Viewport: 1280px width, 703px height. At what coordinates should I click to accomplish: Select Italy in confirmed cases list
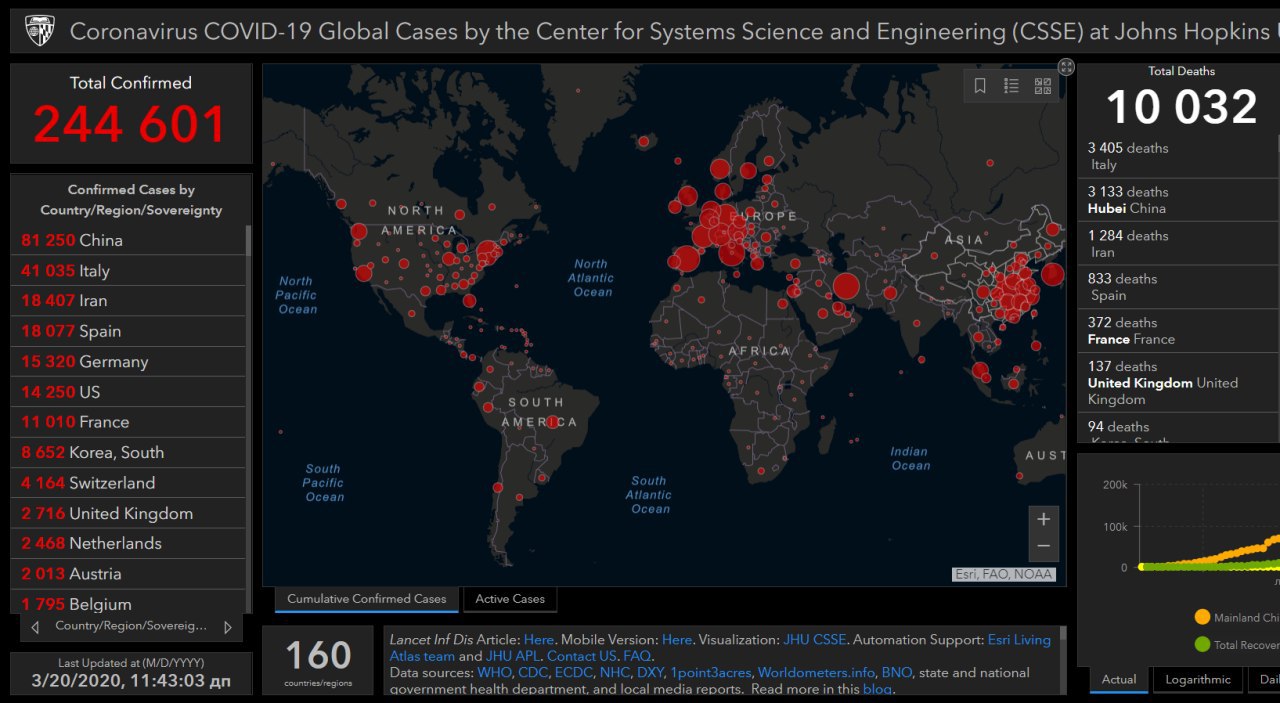pyautogui.click(x=128, y=270)
